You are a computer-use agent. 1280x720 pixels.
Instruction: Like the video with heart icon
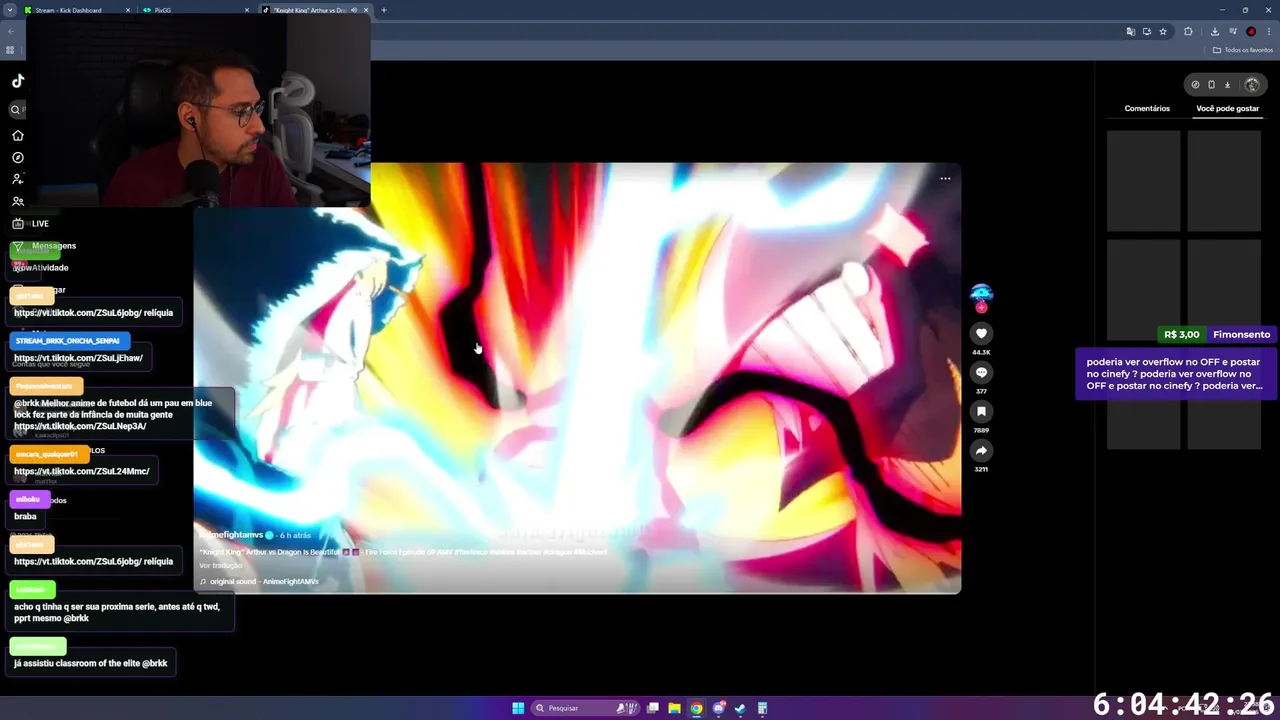coord(981,333)
